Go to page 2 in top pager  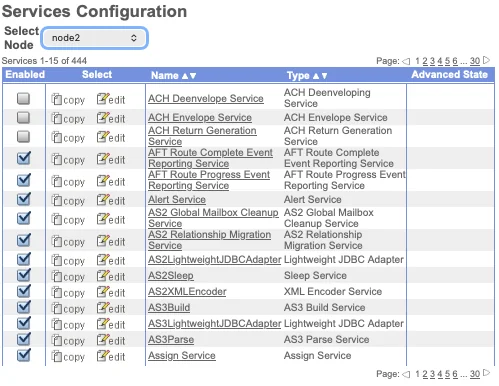425,61
